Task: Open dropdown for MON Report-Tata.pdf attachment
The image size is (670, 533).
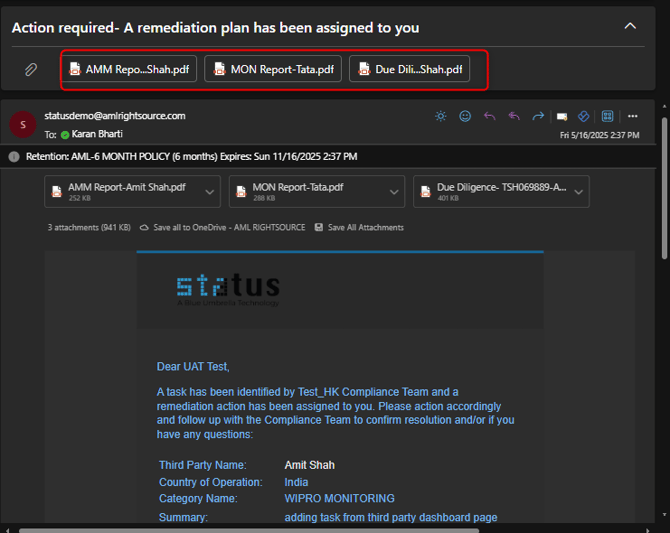Action: coord(394,191)
